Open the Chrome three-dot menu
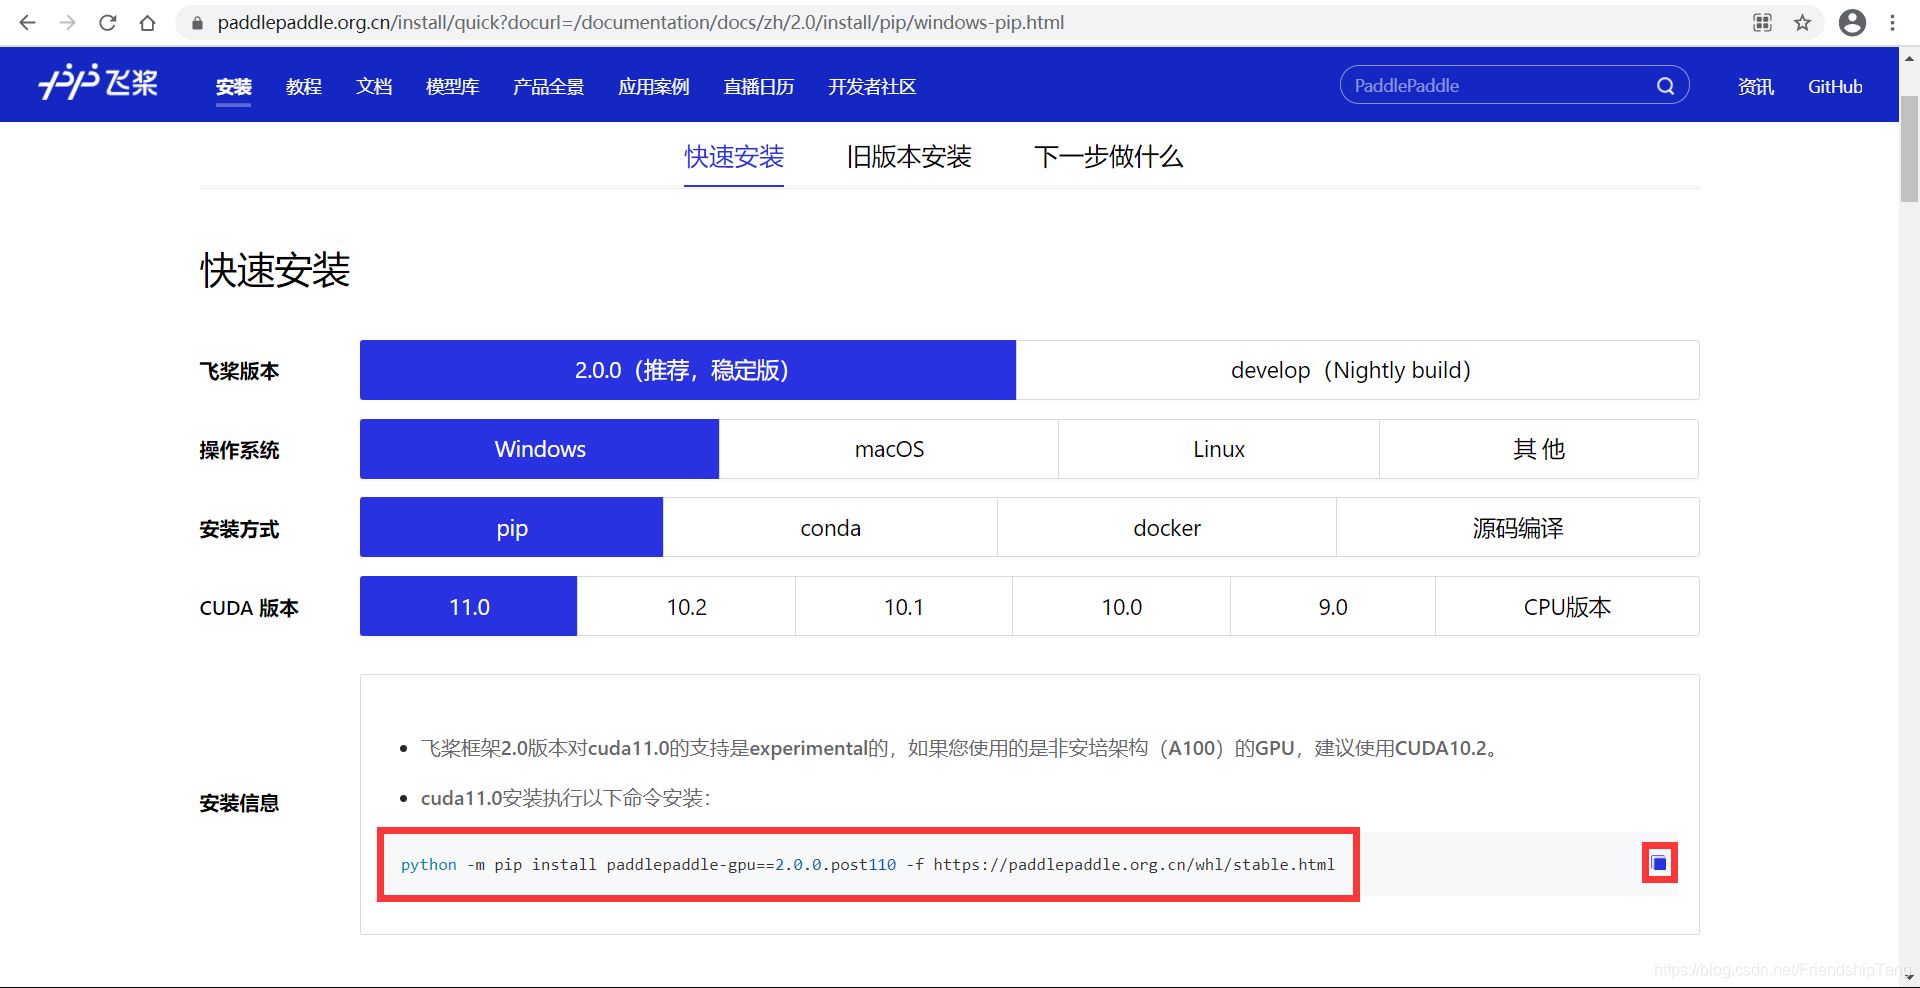Screen dimensions: 1920x988 (x=1893, y=22)
